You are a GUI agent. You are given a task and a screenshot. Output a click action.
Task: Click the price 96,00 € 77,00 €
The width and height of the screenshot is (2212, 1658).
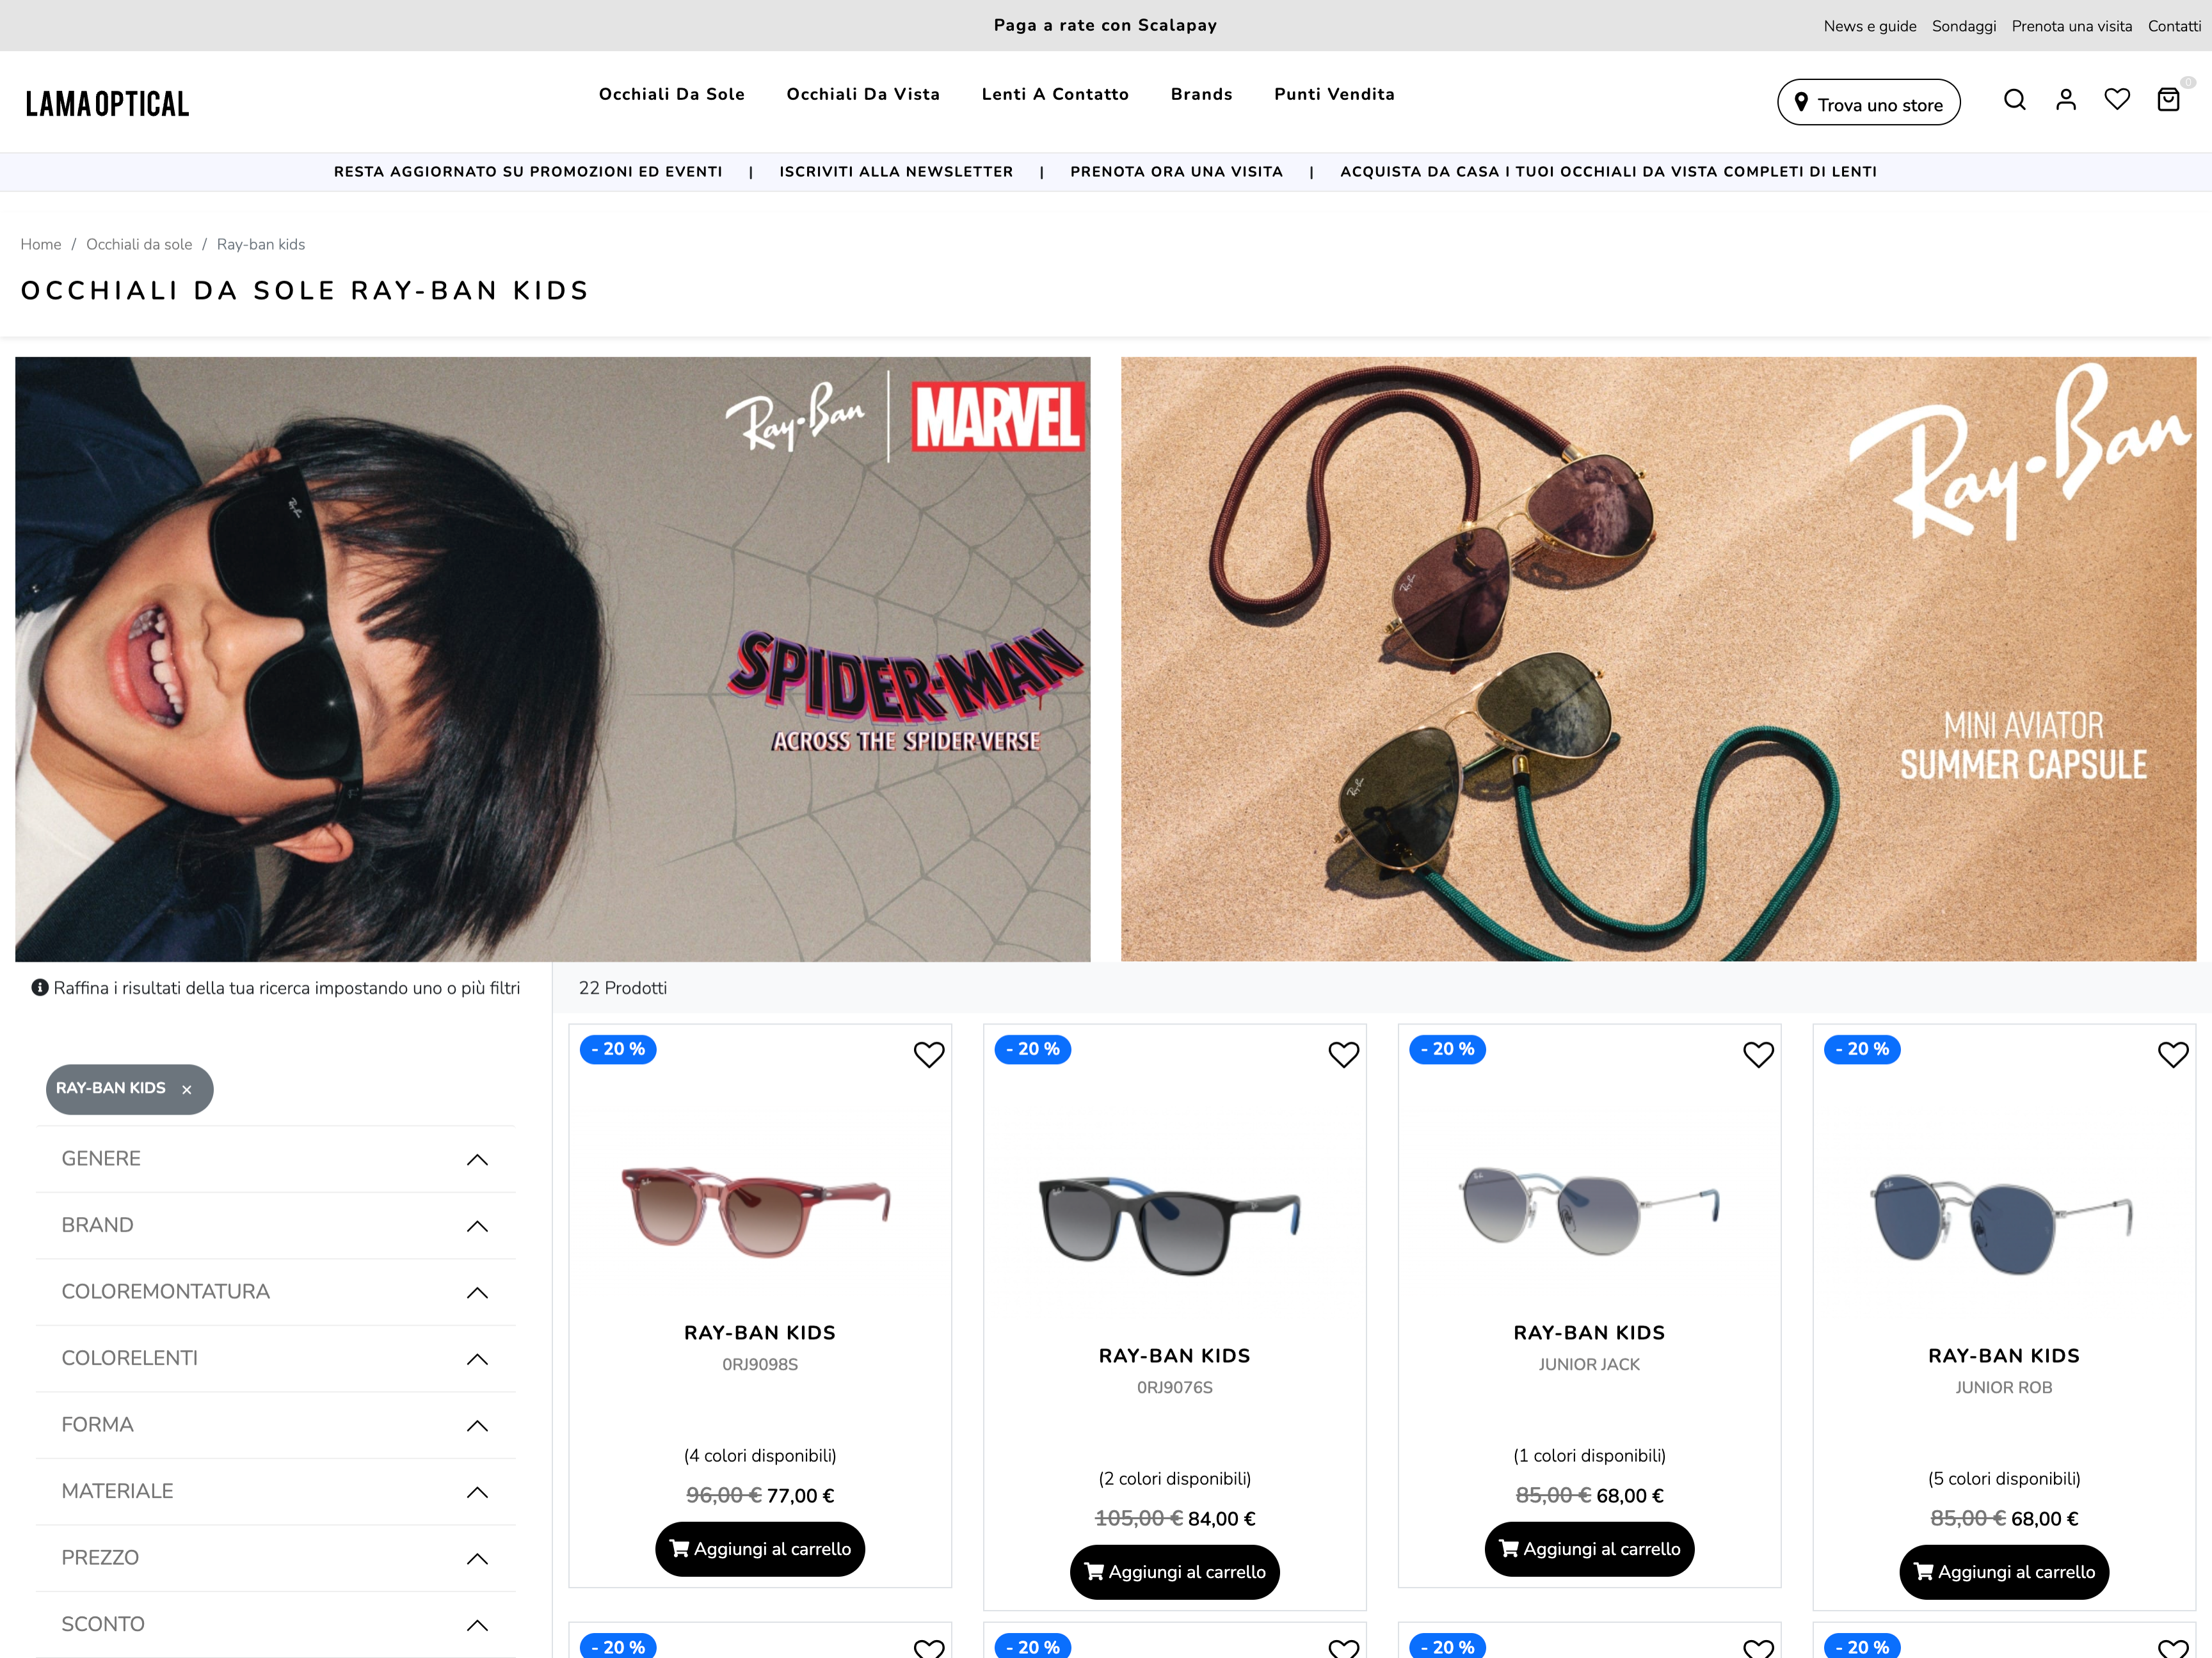tap(760, 1496)
